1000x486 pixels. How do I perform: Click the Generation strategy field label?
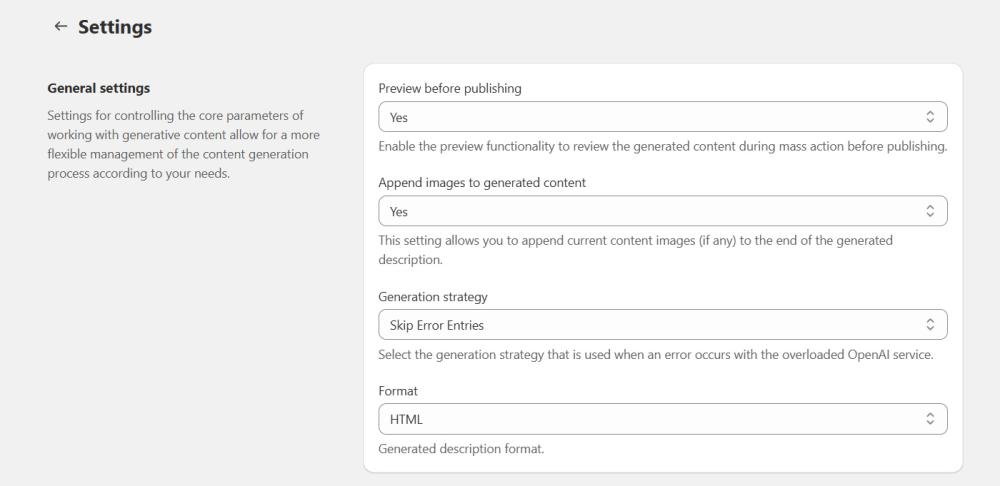coord(432,297)
